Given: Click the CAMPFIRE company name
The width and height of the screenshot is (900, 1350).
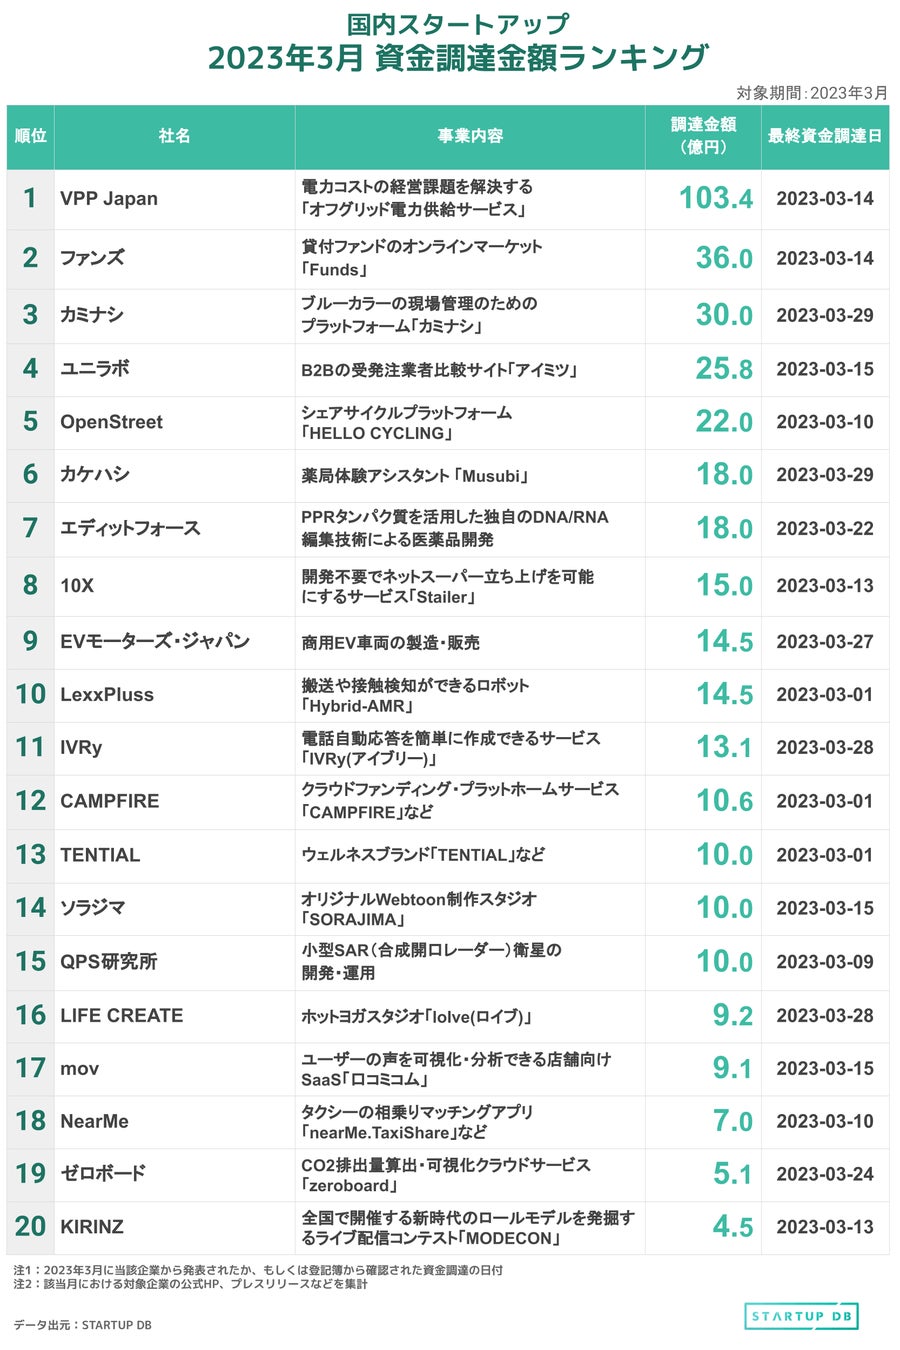Looking at the screenshot, I should (109, 801).
